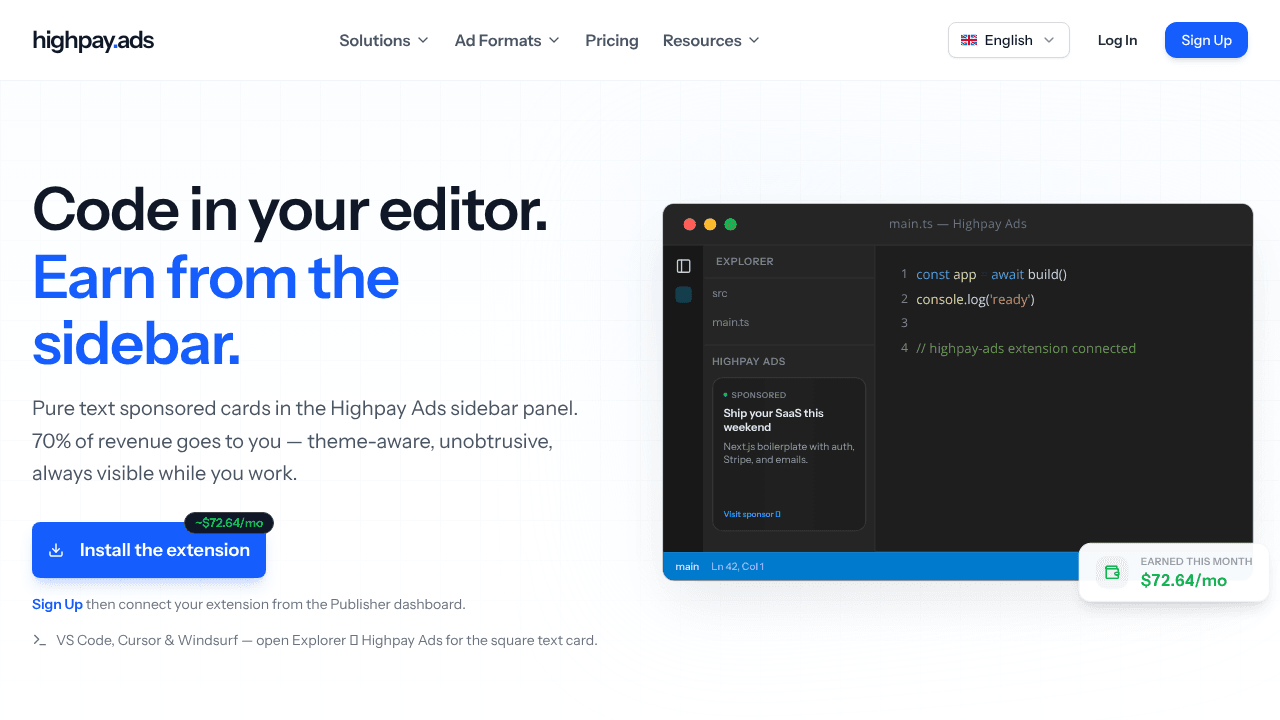Click the yellow window dot in editor mockup
The height and width of the screenshot is (720, 1280).
pos(710,224)
